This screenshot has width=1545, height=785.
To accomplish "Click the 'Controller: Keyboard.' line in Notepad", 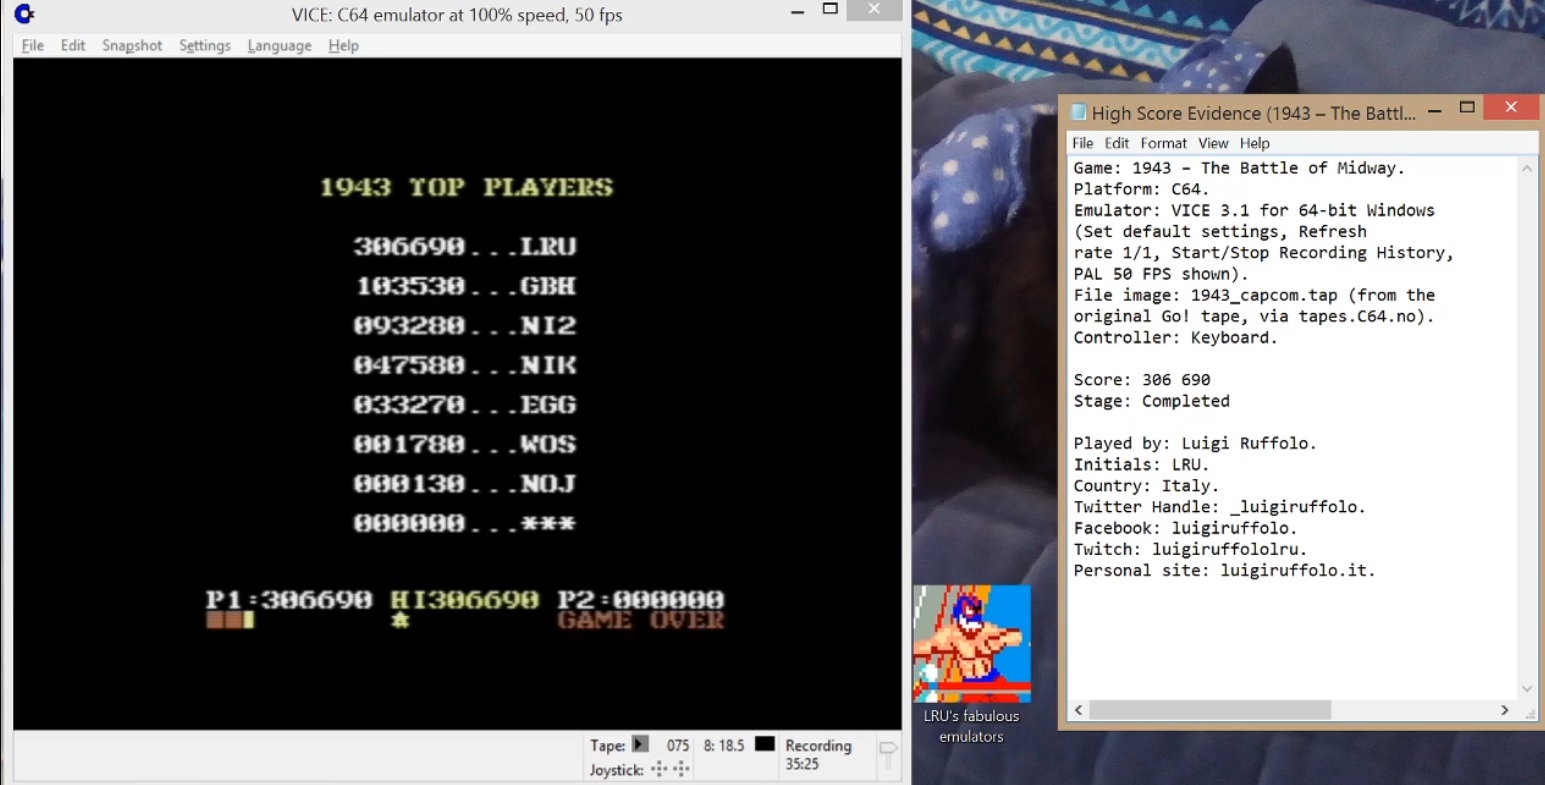I will pos(1176,338).
